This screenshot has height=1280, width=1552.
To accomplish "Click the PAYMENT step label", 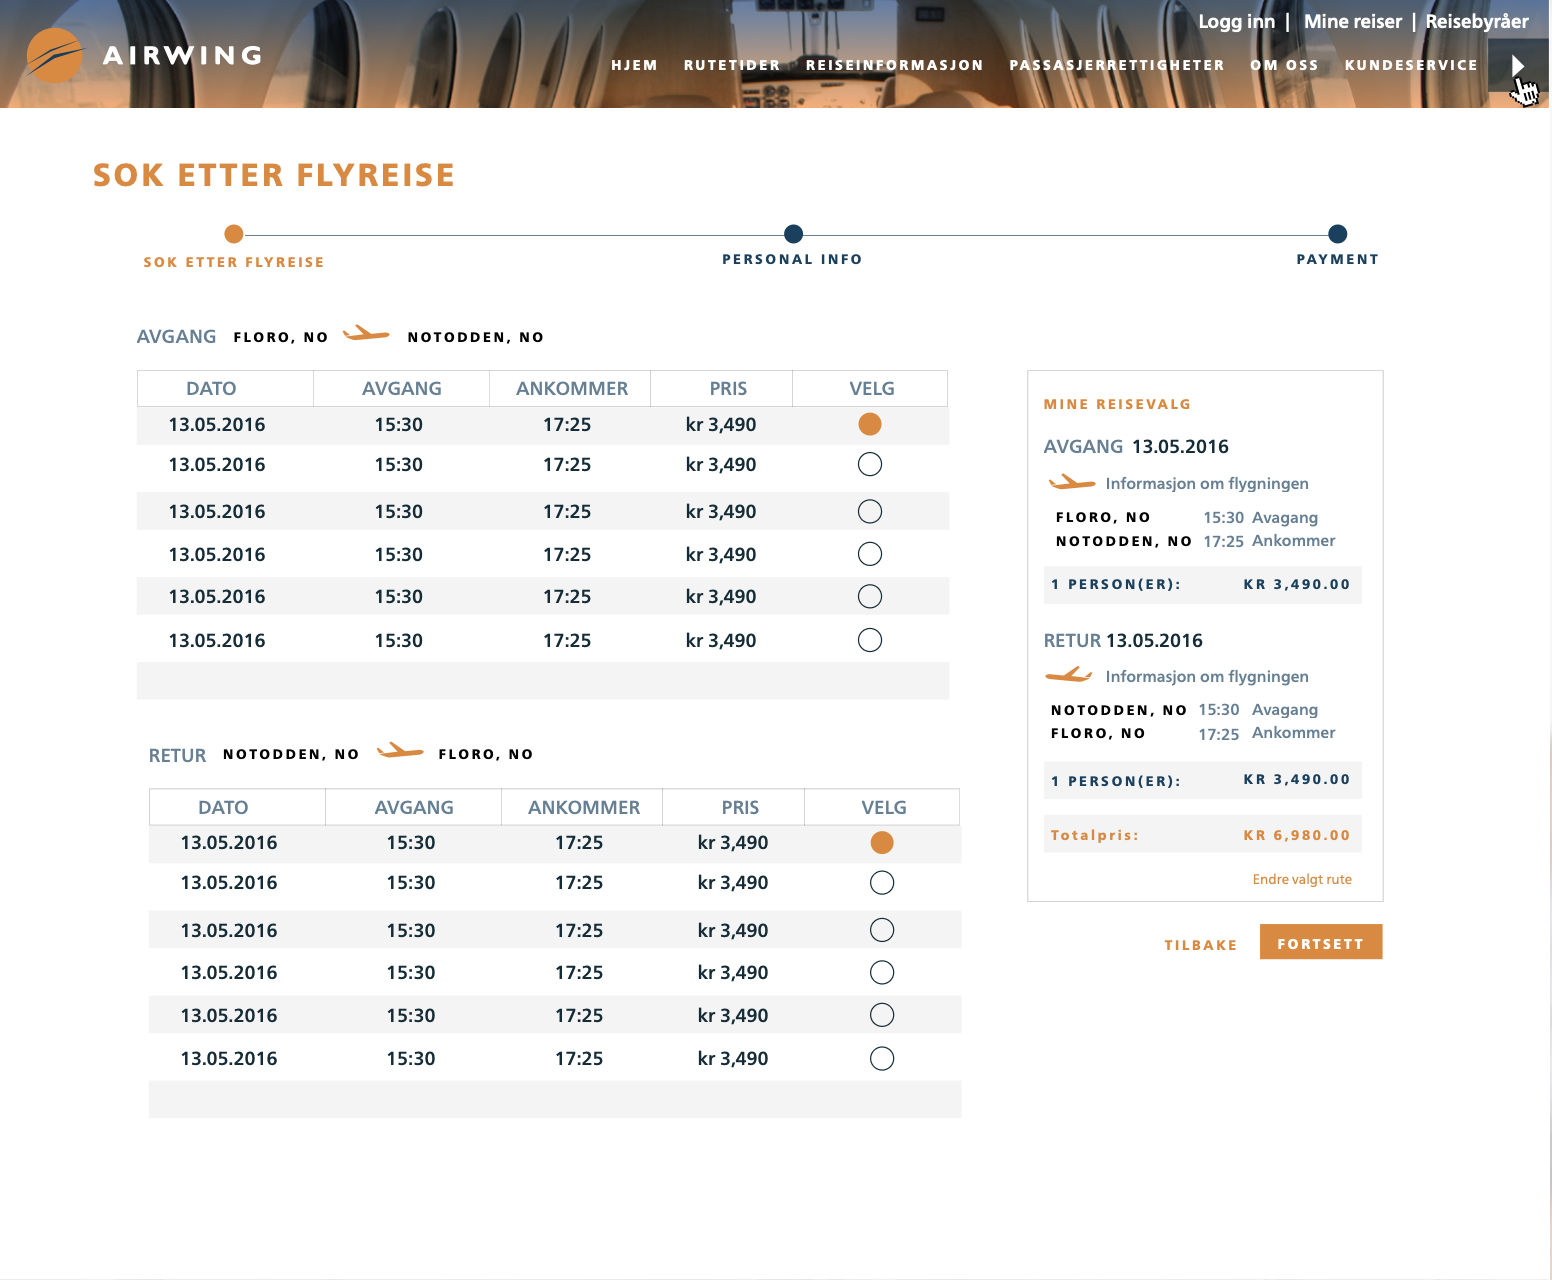I will pyautogui.click(x=1338, y=259).
